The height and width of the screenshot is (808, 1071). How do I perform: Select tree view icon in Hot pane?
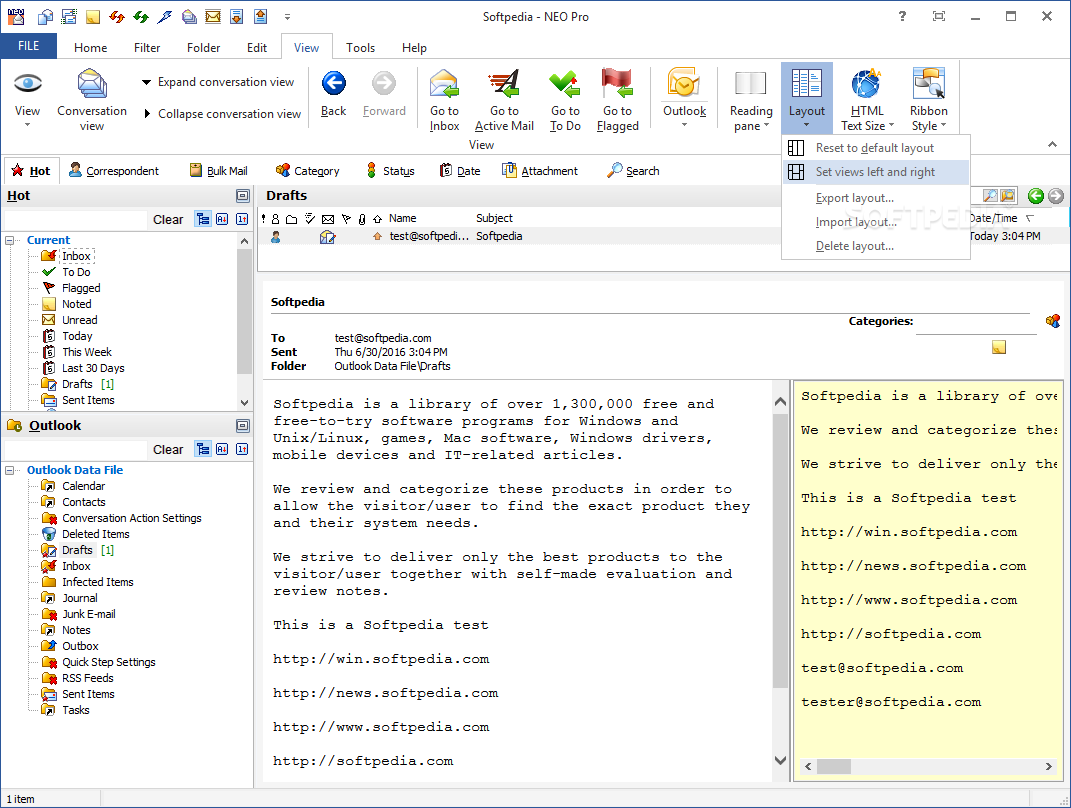[x=203, y=219]
